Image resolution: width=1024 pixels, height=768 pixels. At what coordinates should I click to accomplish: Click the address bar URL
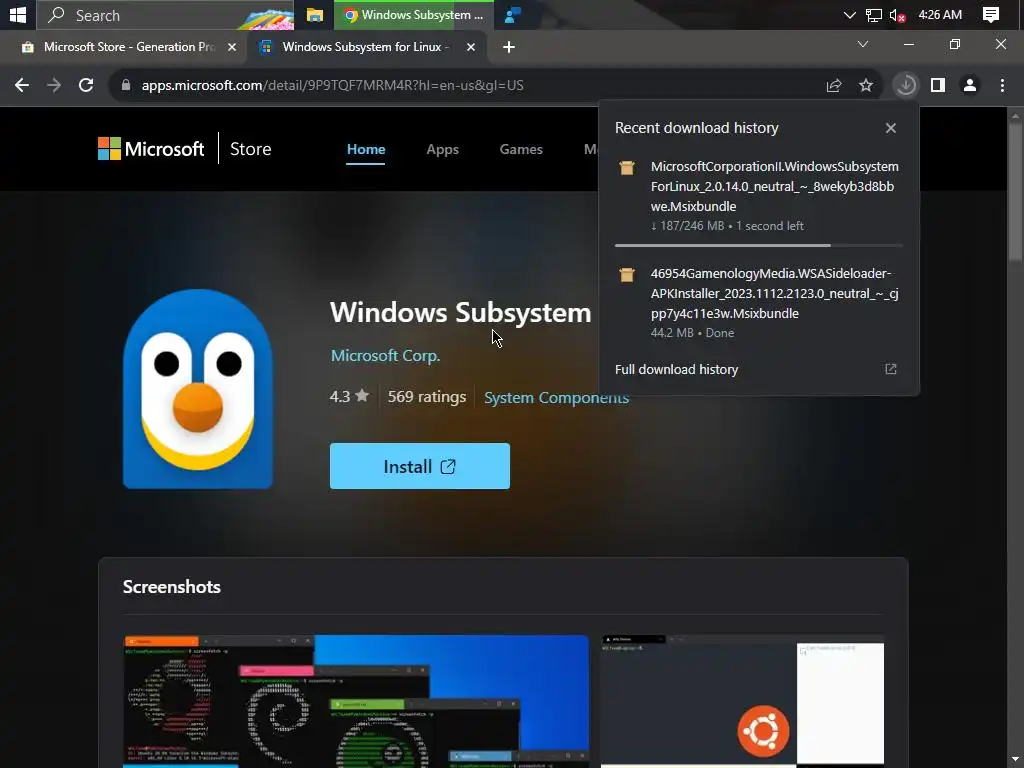332,85
